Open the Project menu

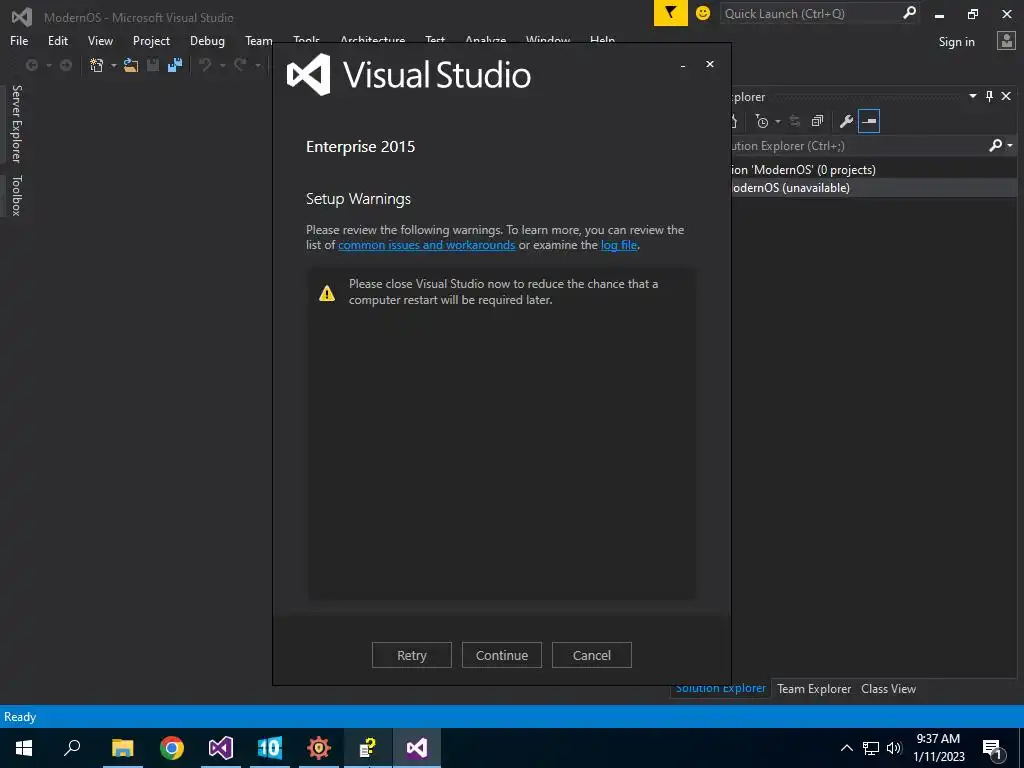click(x=151, y=40)
